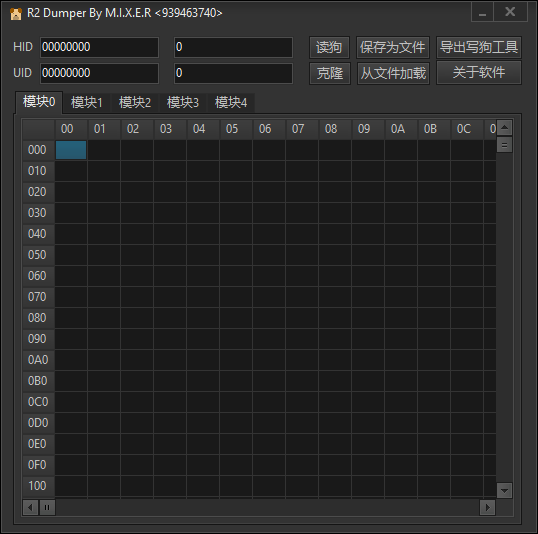Select column header 08

(x=335, y=129)
